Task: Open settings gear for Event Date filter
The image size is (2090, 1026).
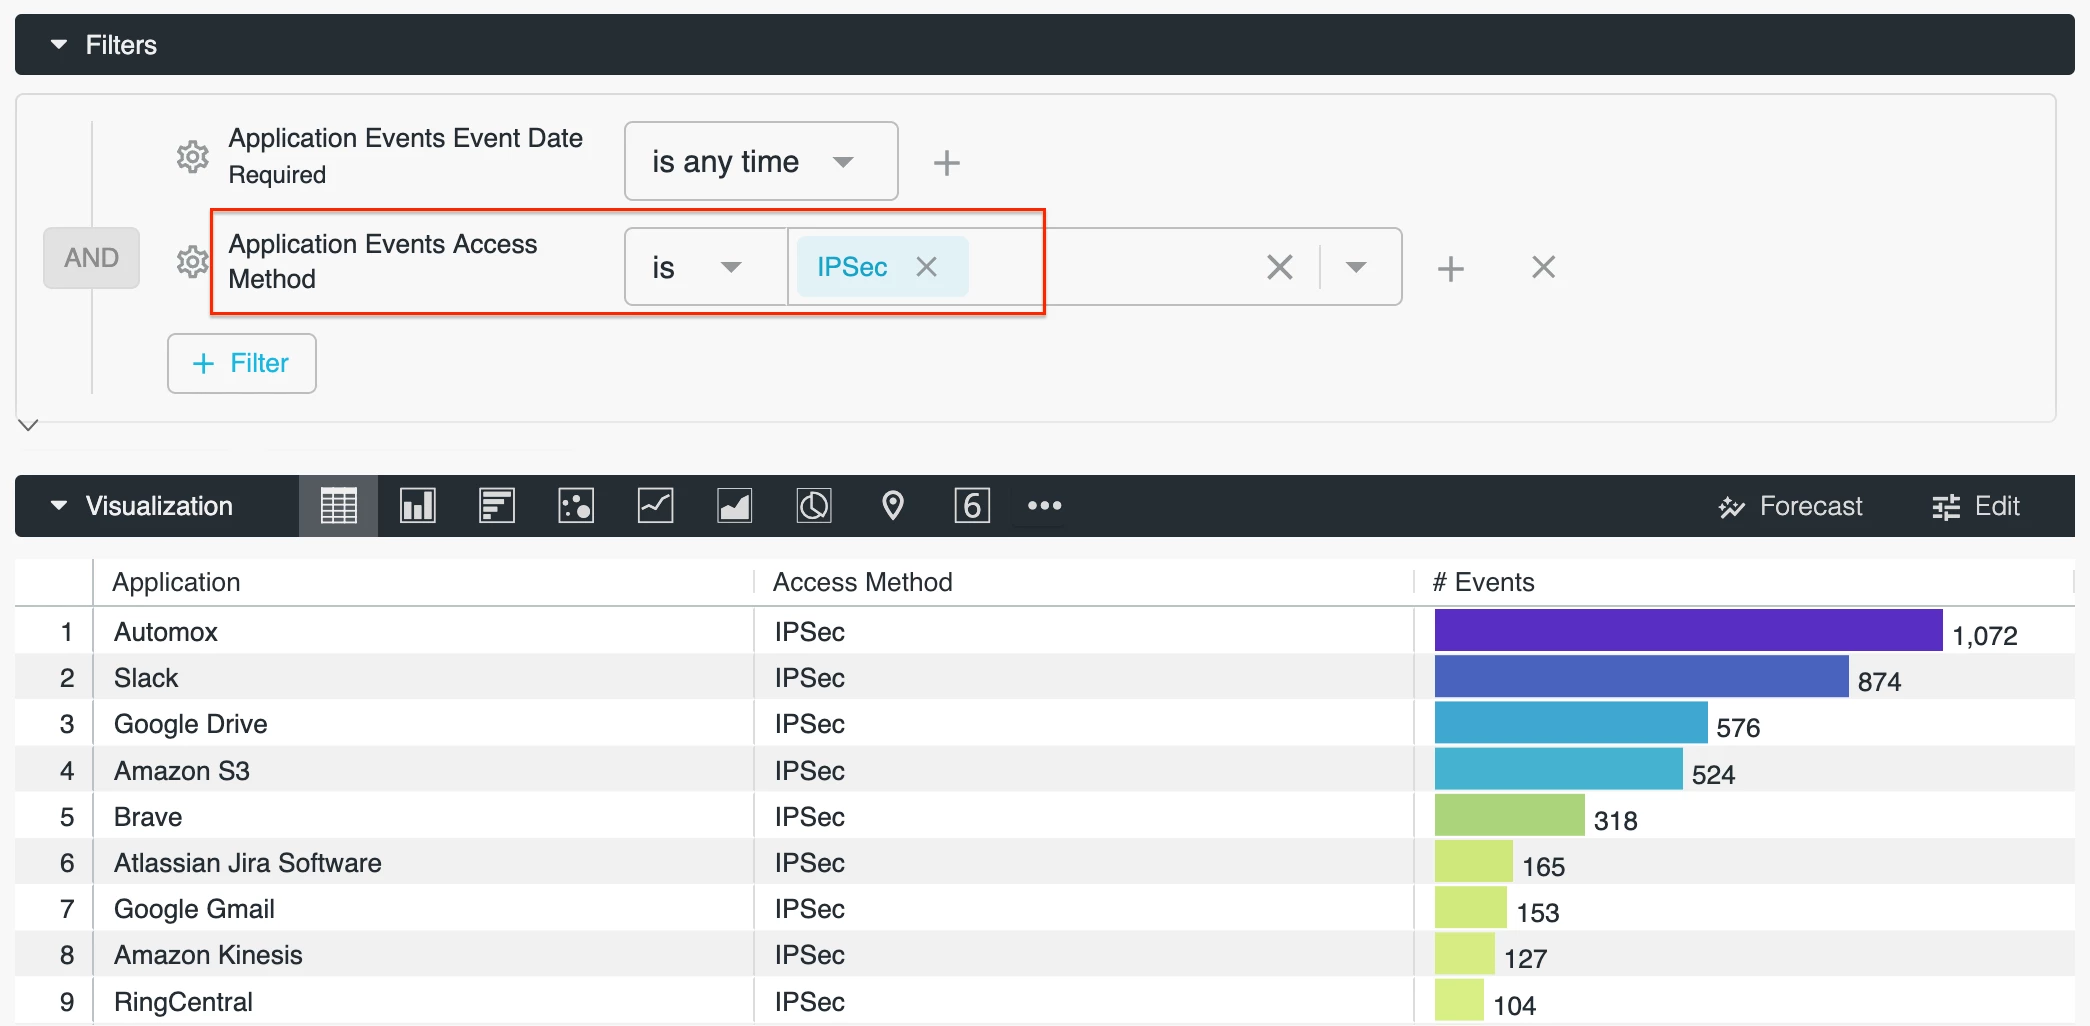Action: (x=192, y=157)
